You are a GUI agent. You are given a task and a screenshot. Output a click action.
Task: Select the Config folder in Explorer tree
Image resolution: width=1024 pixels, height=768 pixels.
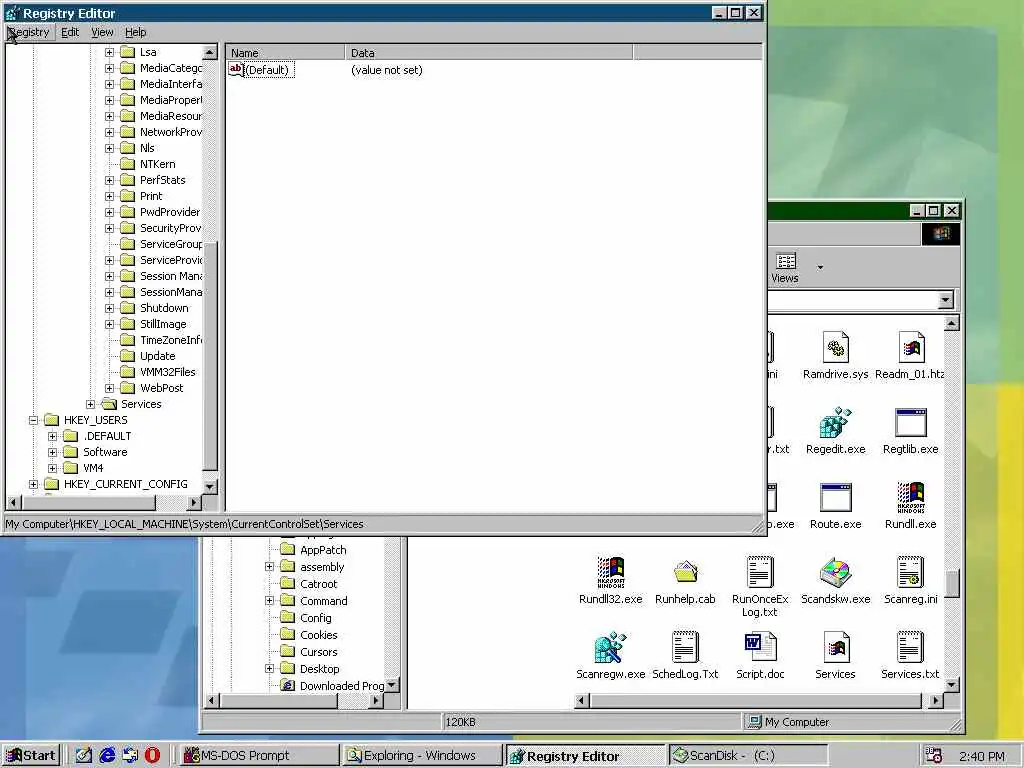[x=315, y=618]
